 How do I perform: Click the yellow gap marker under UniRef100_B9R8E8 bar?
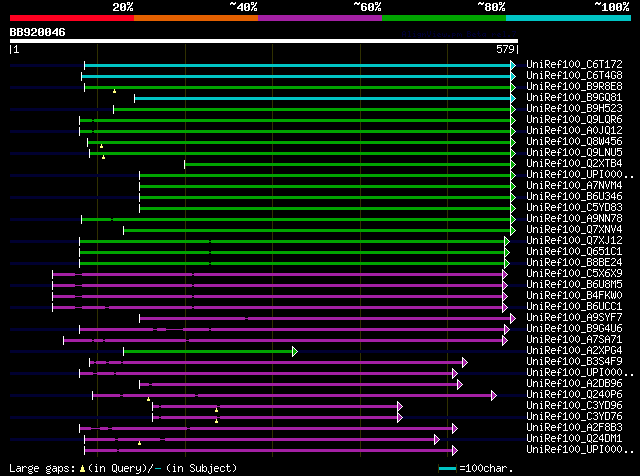tap(114, 91)
